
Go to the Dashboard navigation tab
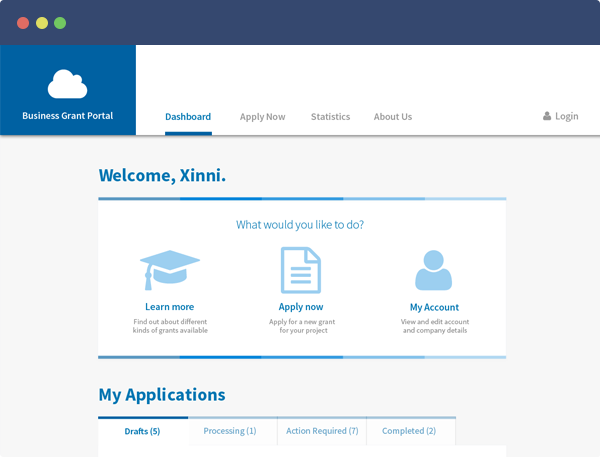[188, 117]
